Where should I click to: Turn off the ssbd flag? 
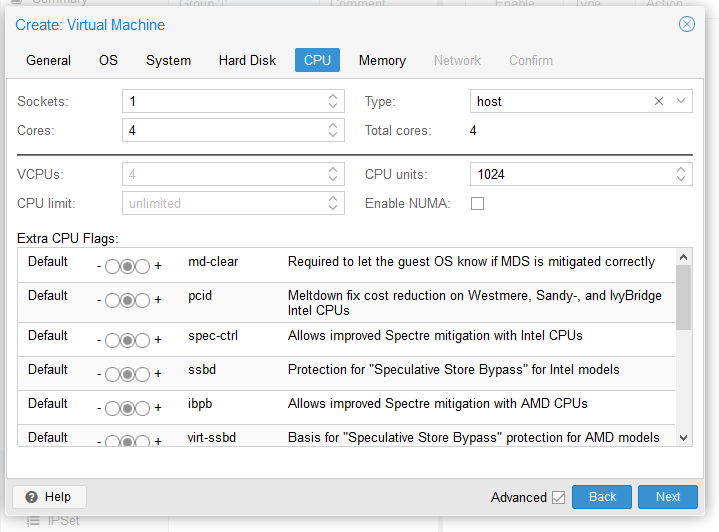(112, 374)
